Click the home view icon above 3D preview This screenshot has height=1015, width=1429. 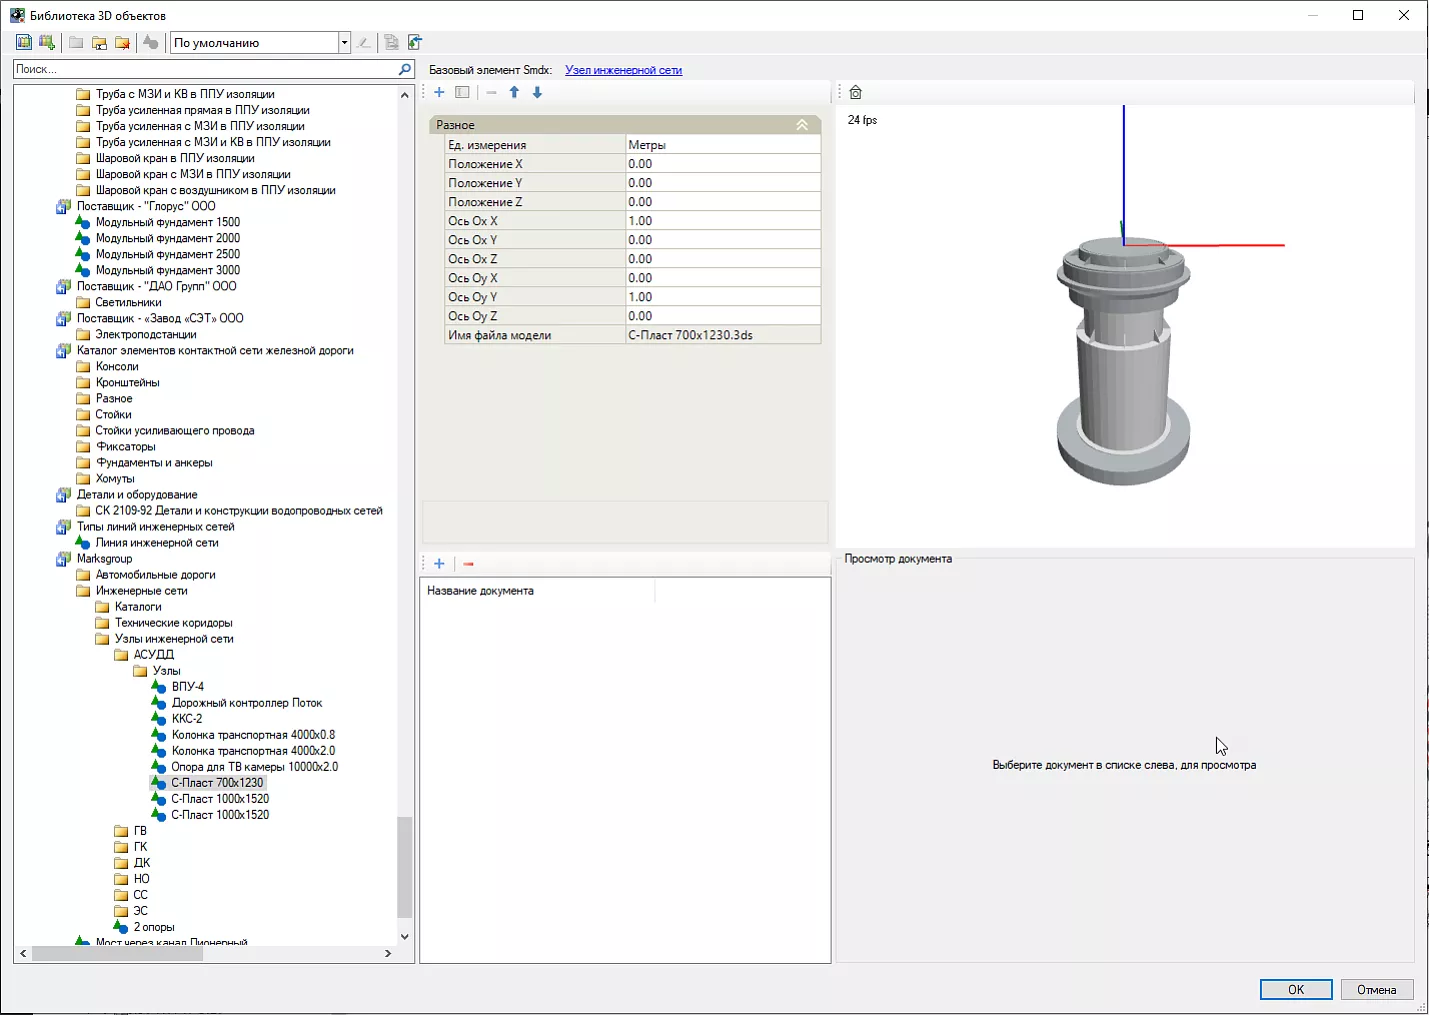tap(855, 92)
